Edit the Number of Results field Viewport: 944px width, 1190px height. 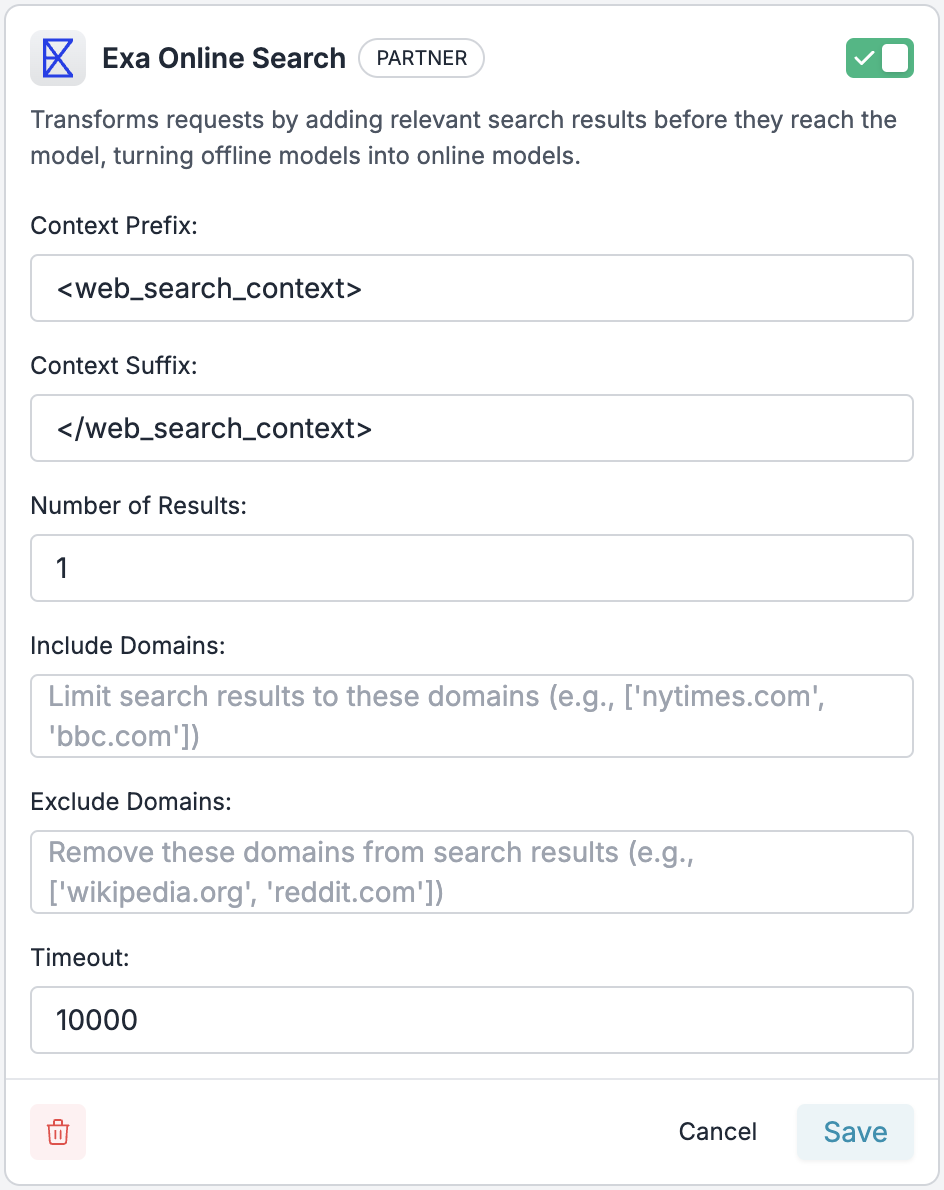[471, 568]
